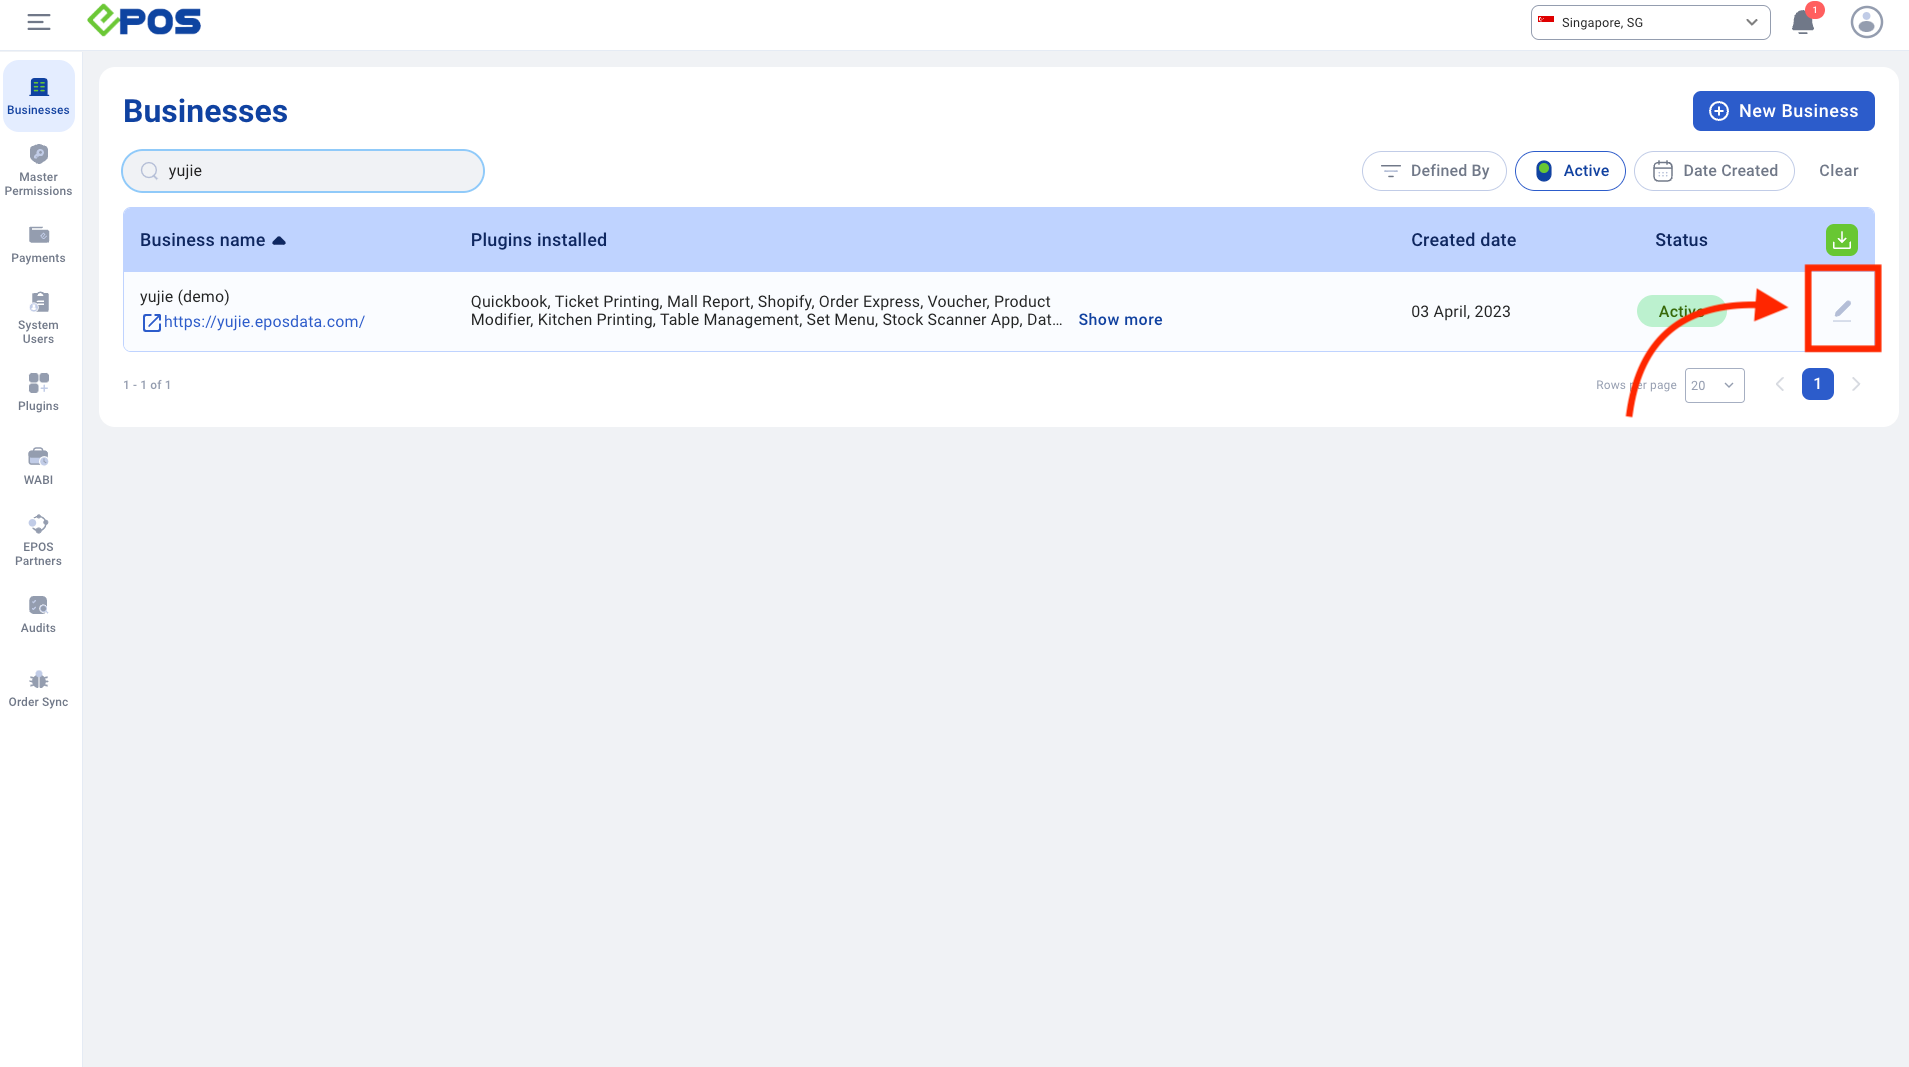Sort by Business name arrow
This screenshot has height=1067, width=1909.
click(279, 240)
